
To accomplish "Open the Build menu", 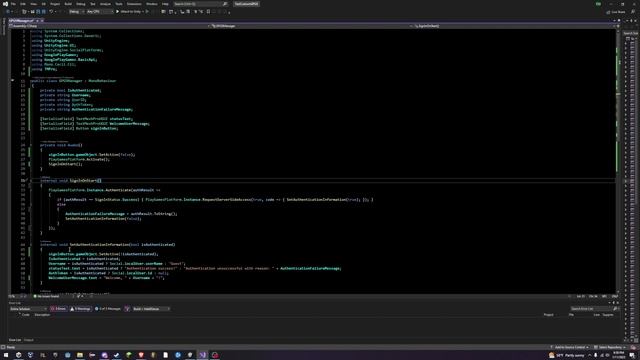I will click(x=68, y=4).
